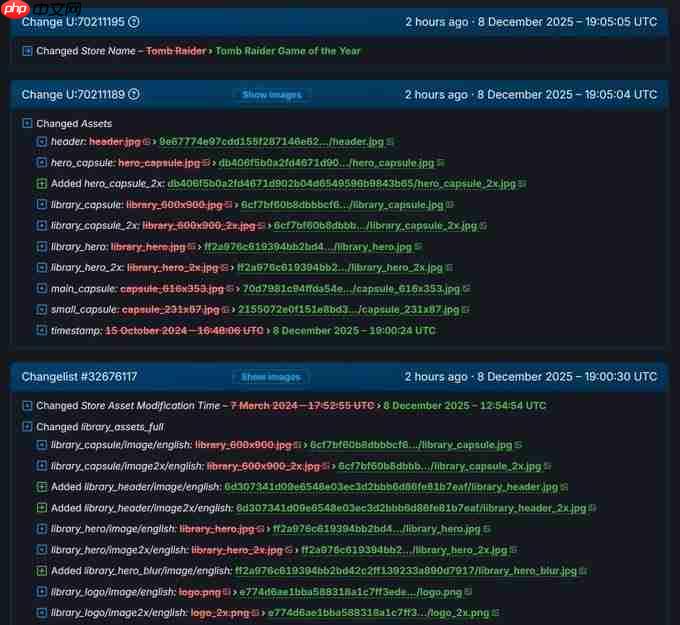Screen dimensions: 680x625
Task: Click expander icon beside Changed Store Name
Action: pyautogui.click(x=27, y=51)
